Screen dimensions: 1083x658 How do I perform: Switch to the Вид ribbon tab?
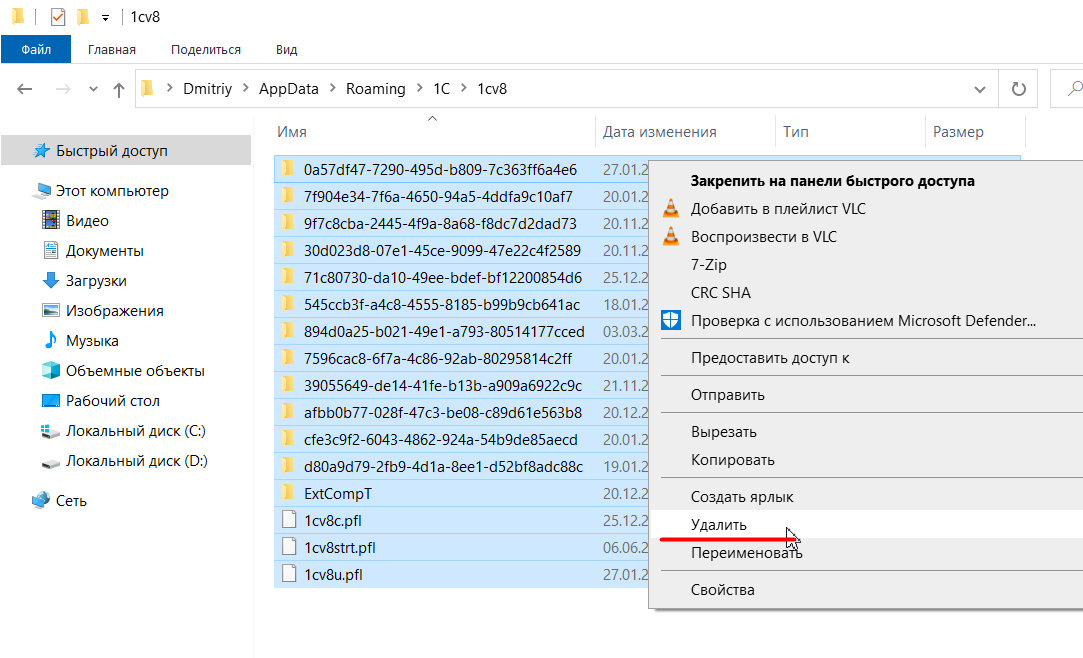[286, 50]
